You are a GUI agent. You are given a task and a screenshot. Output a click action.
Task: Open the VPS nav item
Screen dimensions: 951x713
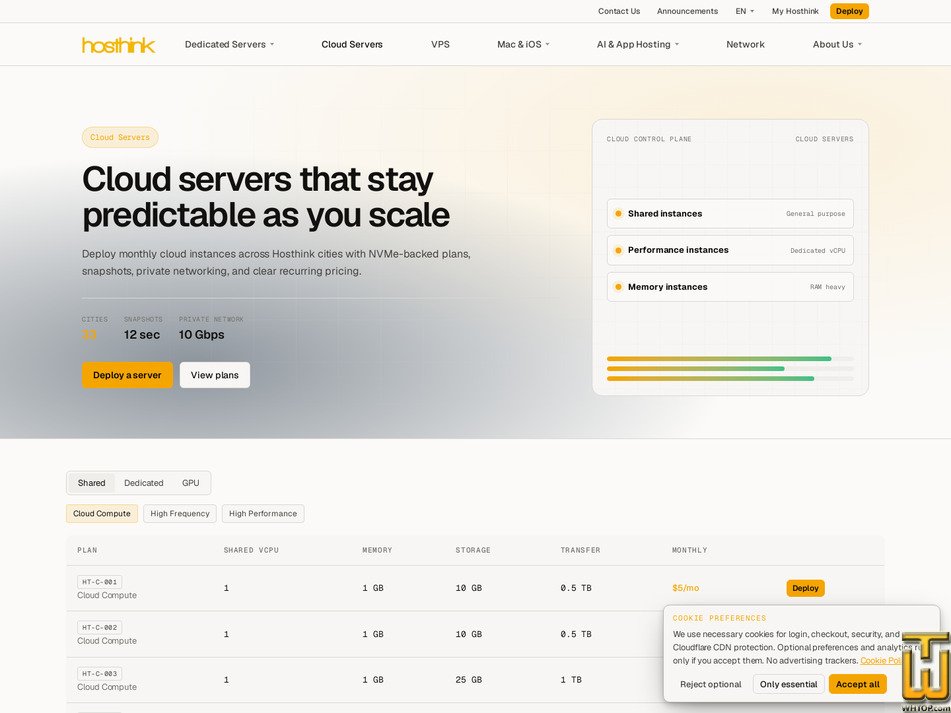pos(440,44)
